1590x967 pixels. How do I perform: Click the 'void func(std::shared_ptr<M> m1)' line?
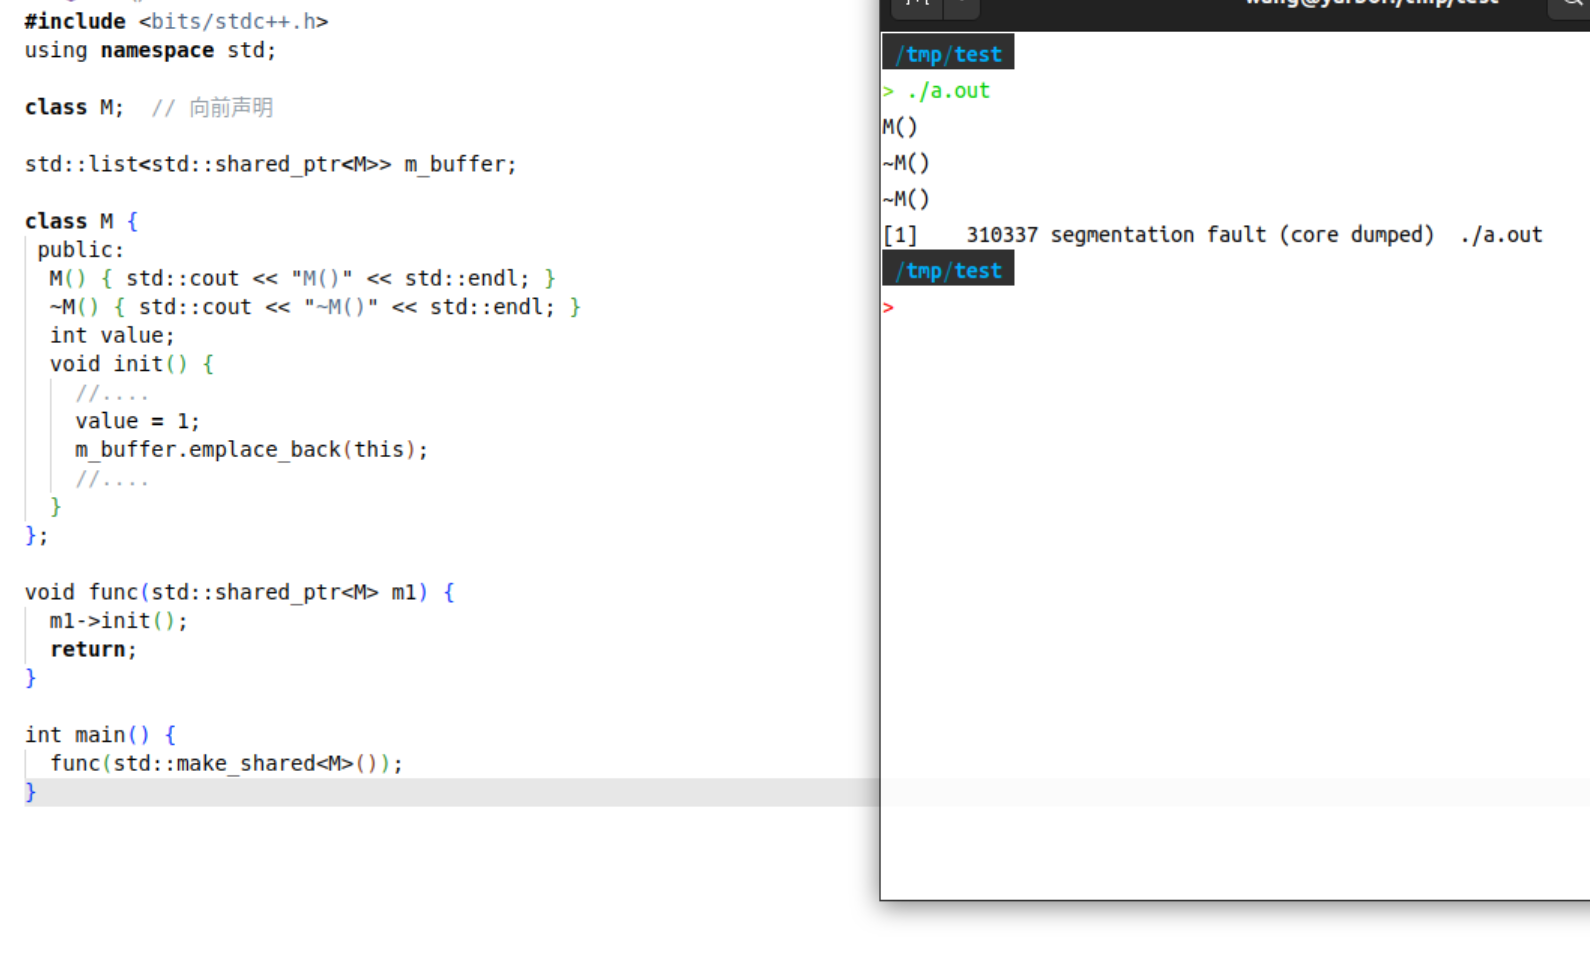click(239, 592)
